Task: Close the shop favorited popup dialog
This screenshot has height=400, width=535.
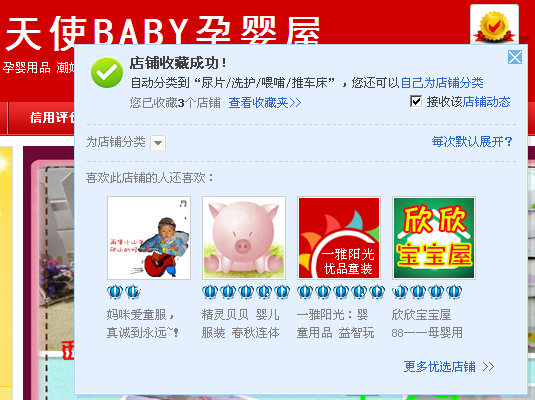Action: pos(515,57)
